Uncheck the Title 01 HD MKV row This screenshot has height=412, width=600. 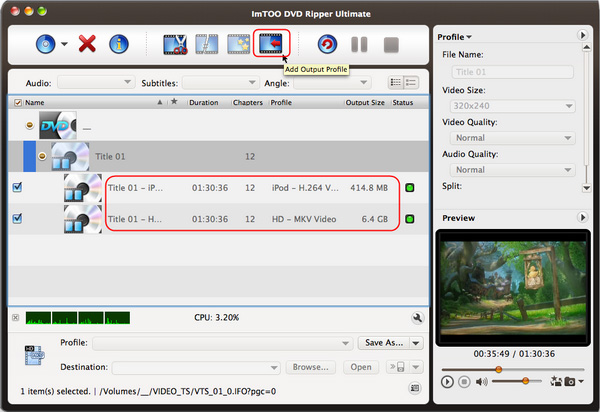tap(17, 219)
